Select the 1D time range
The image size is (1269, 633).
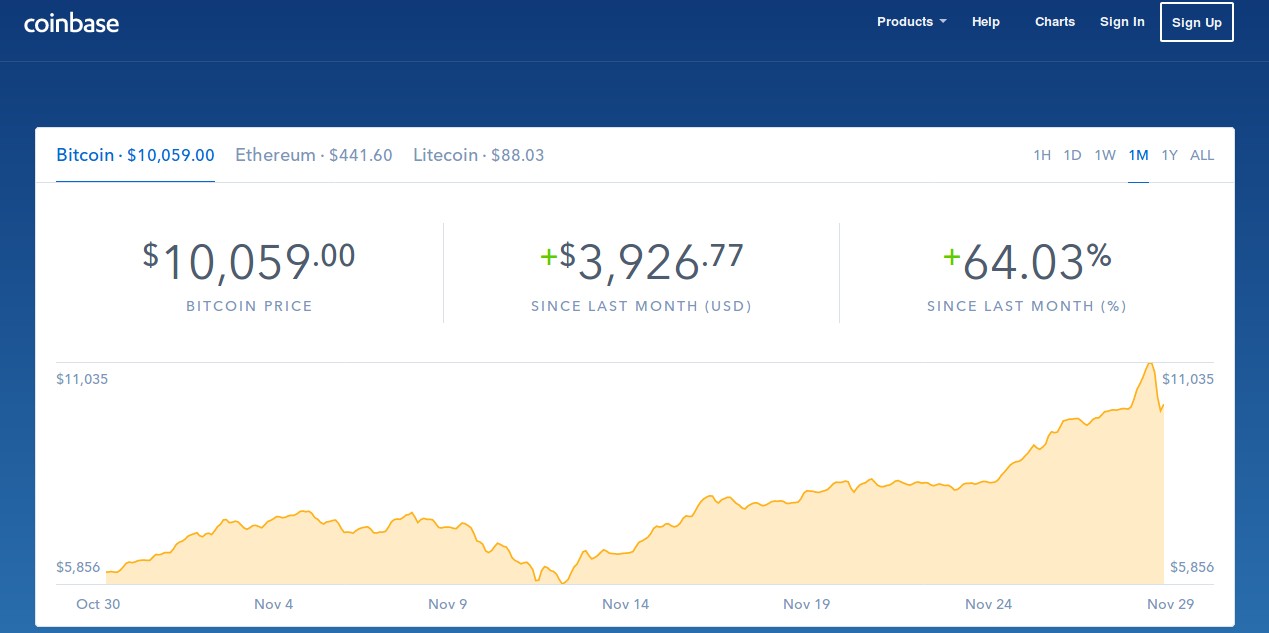pyautogui.click(x=1073, y=155)
